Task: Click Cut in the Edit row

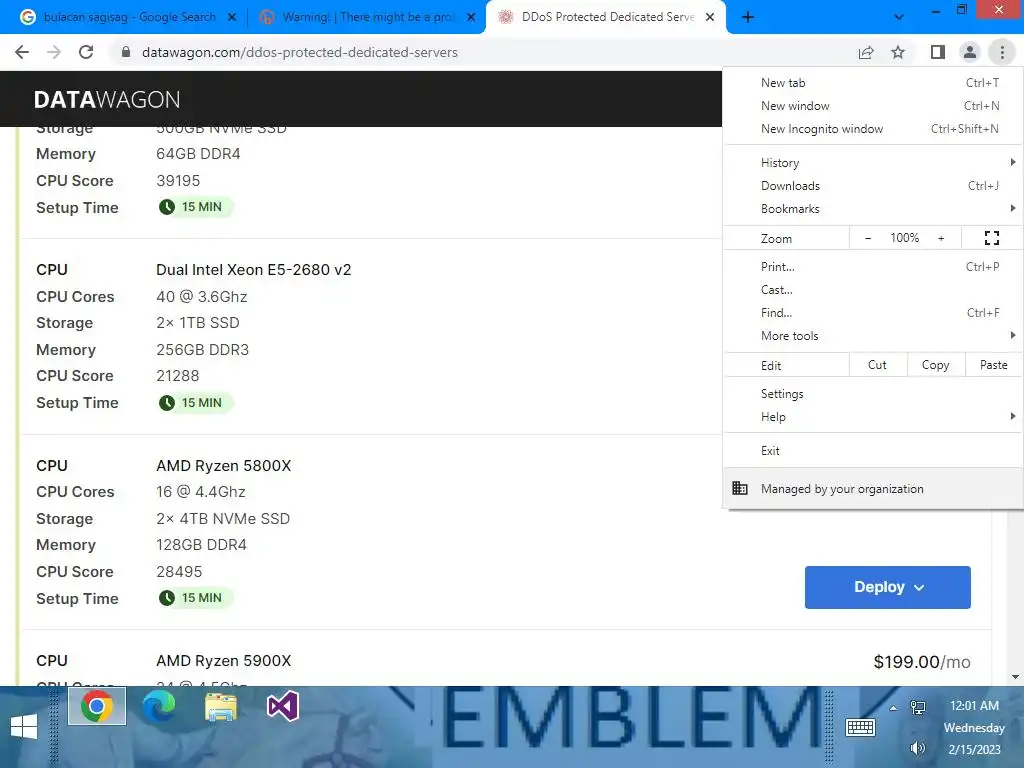Action: pyautogui.click(x=877, y=365)
